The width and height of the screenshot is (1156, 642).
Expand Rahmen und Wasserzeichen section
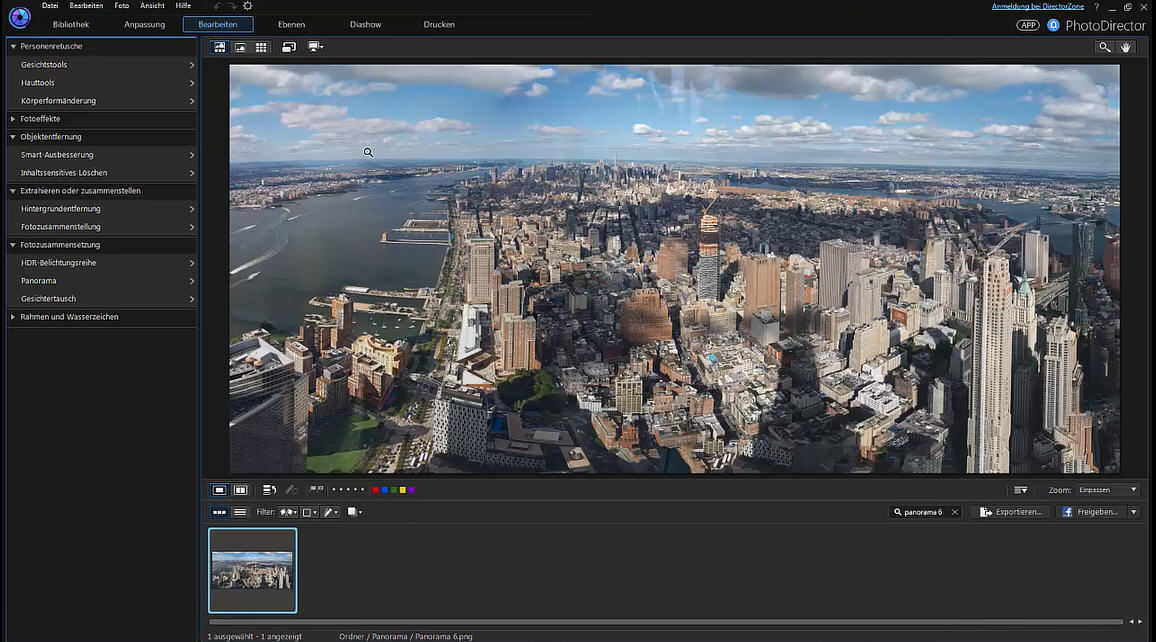click(x=12, y=317)
